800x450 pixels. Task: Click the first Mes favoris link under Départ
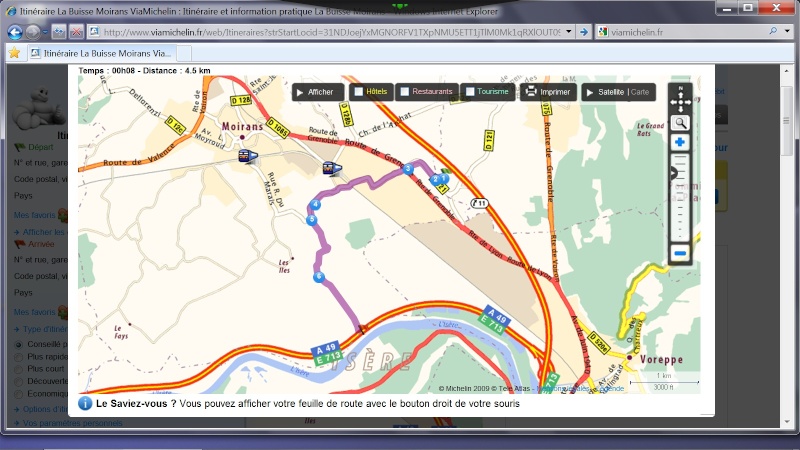point(35,215)
